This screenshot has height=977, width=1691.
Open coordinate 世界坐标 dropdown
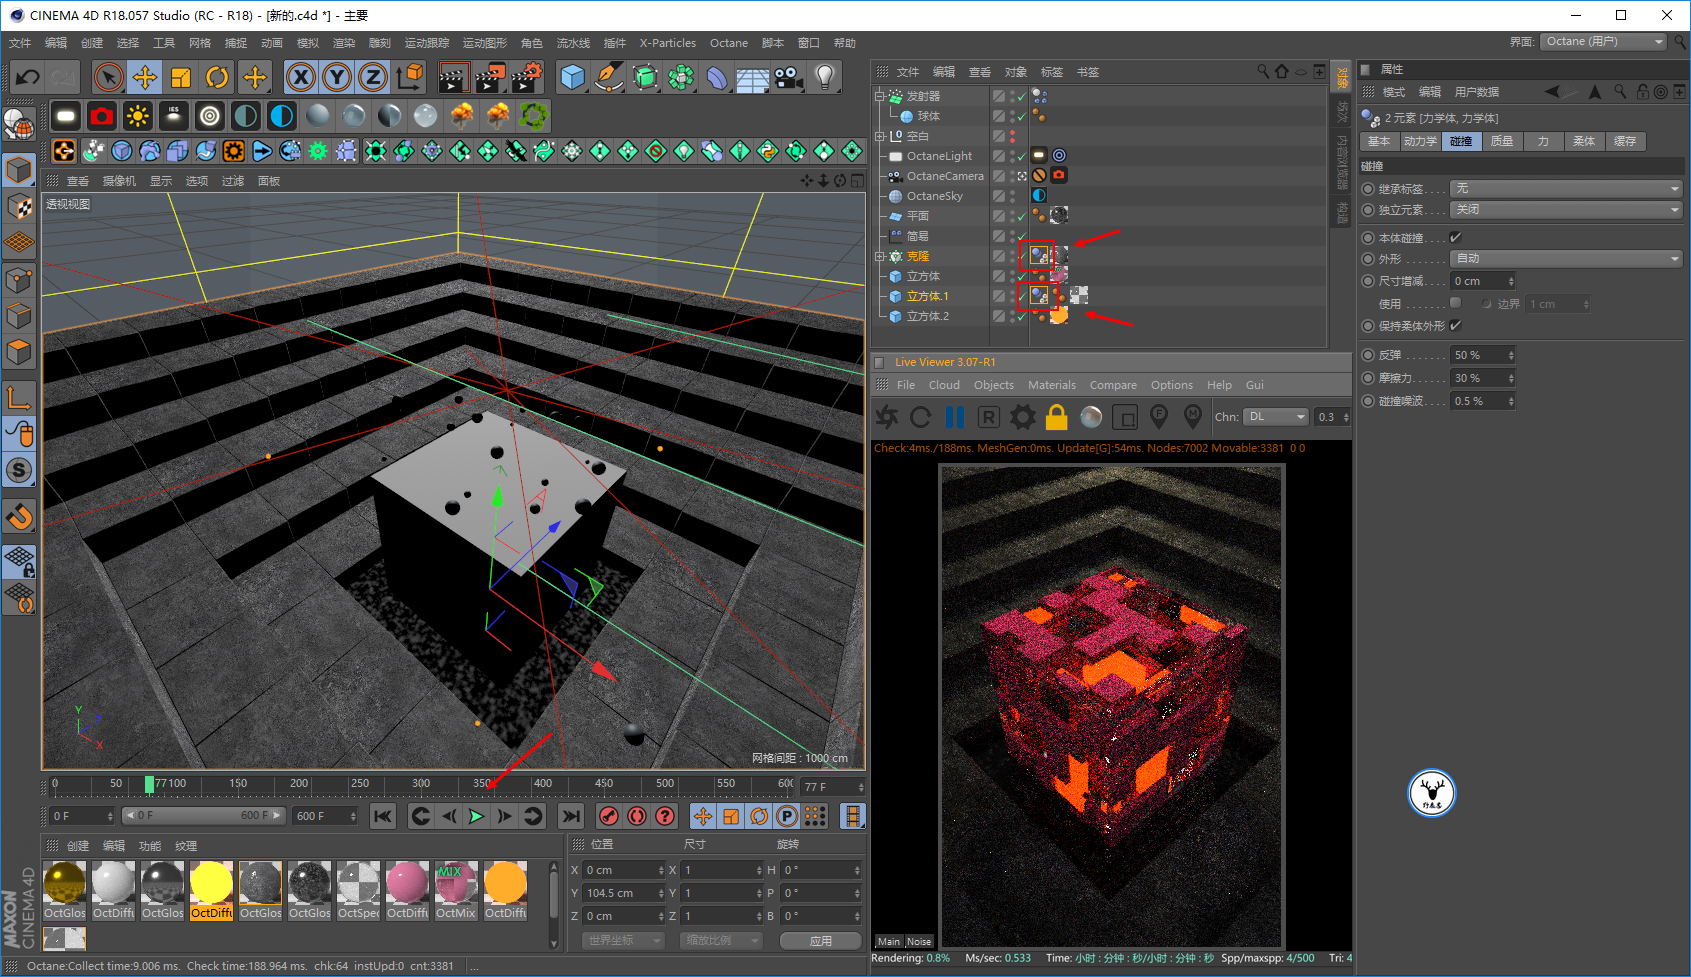(x=623, y=940)
